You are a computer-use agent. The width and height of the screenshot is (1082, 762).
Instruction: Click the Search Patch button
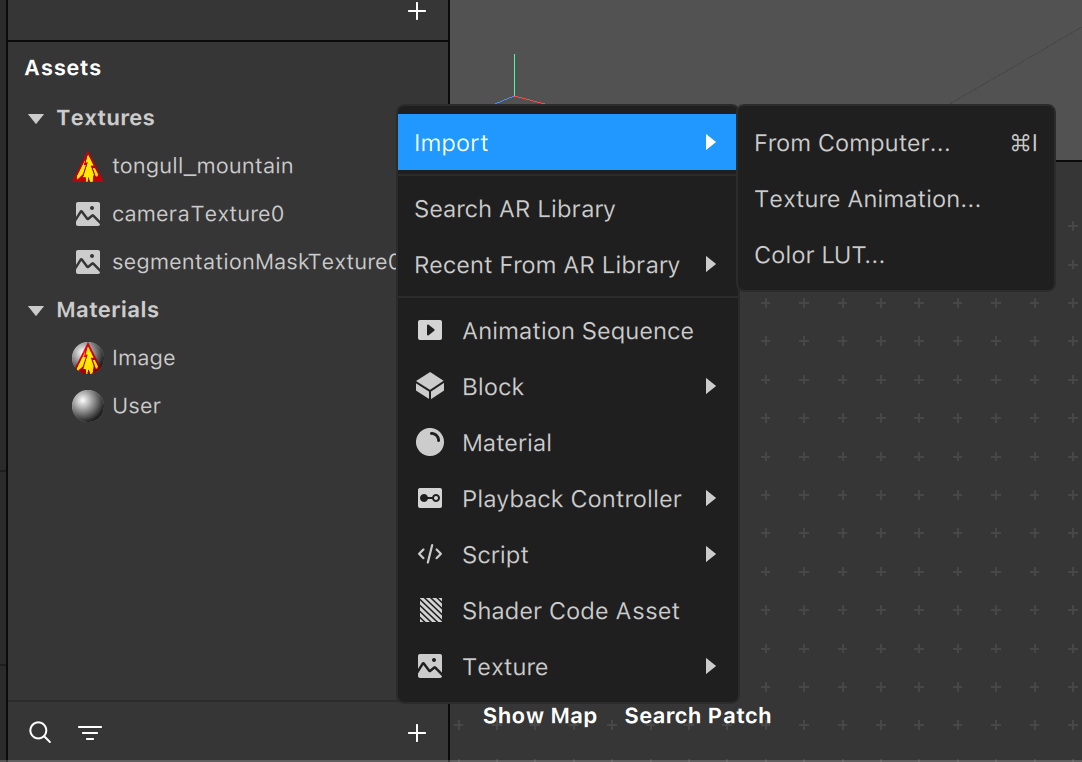click(698, 716)
